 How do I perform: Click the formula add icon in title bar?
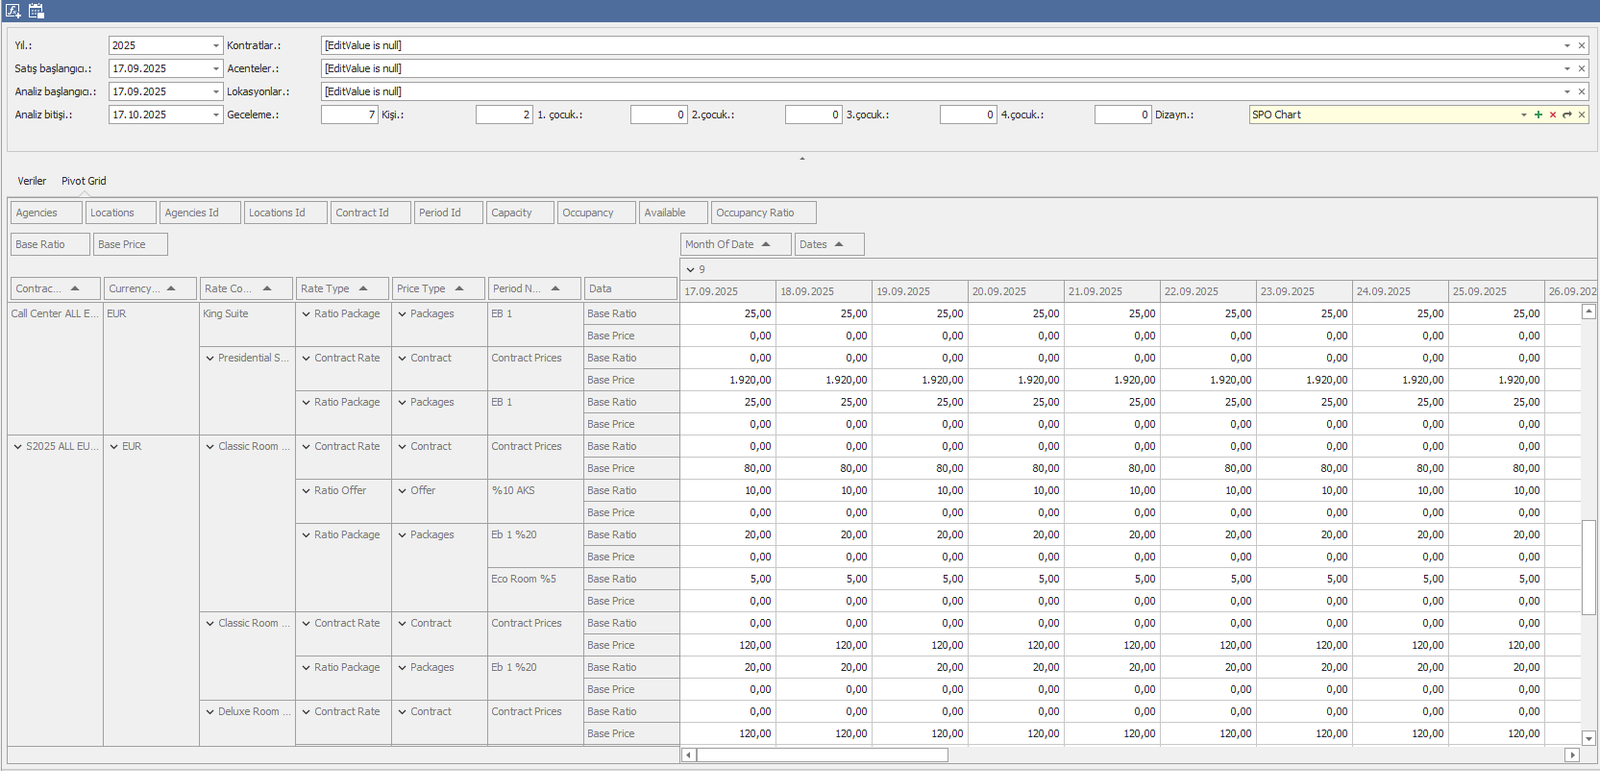coord(13,11)
